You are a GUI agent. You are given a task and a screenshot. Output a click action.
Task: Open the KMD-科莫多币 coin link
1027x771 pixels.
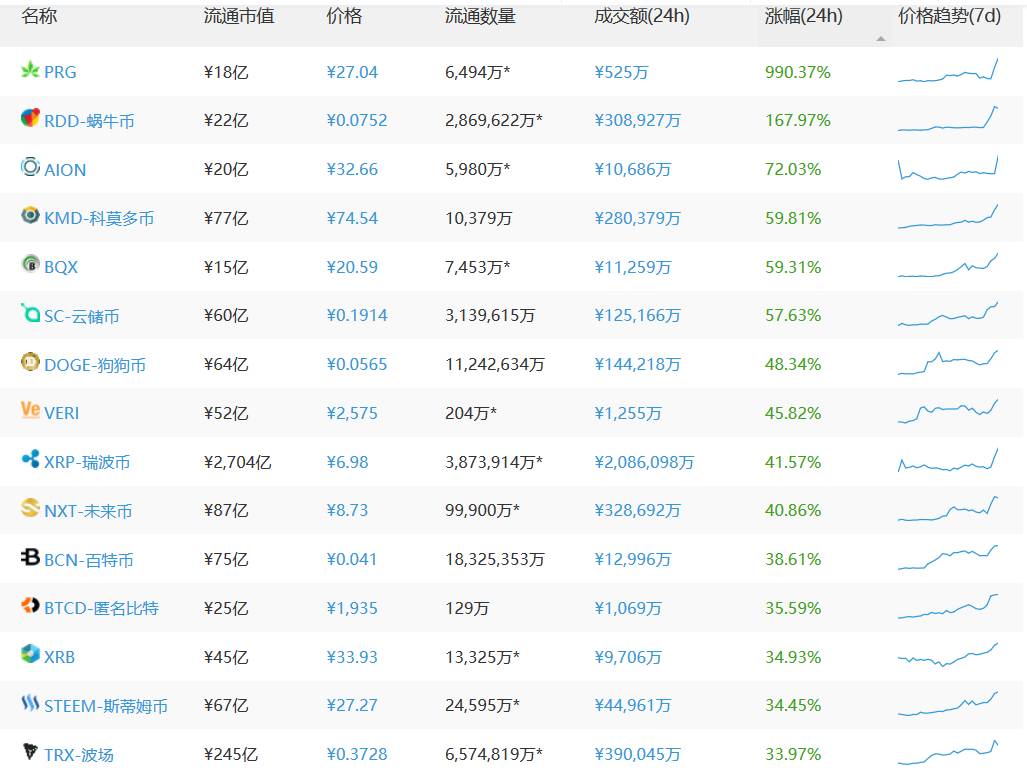click(x=99, y=218)
